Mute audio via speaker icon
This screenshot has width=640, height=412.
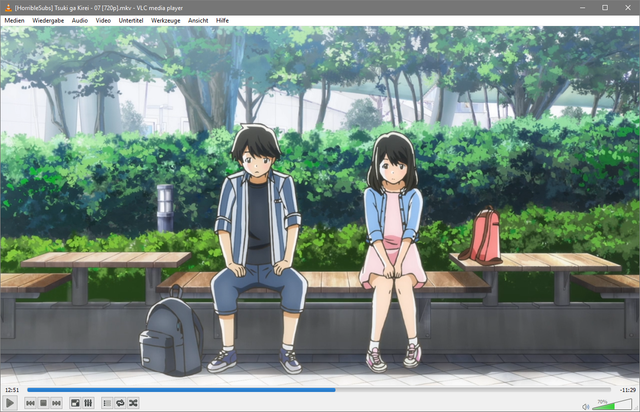[586, 406]
